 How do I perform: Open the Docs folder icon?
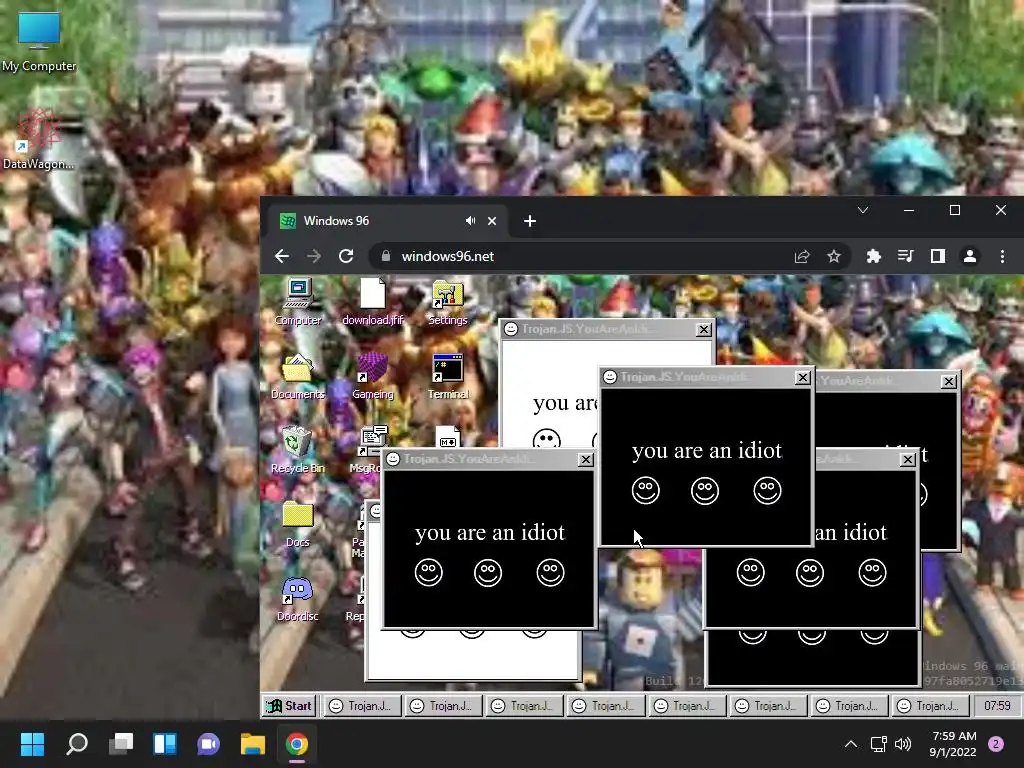pyautogui.click(x=298, y=524)
